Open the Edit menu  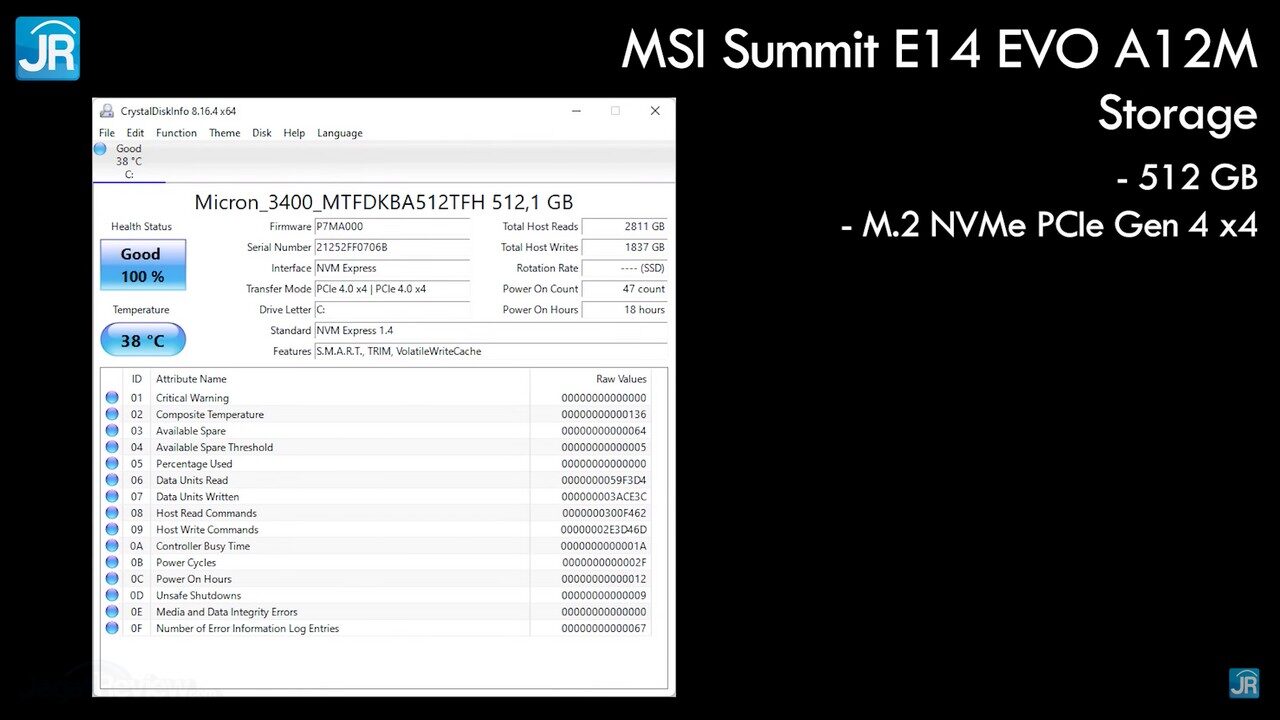135,132
